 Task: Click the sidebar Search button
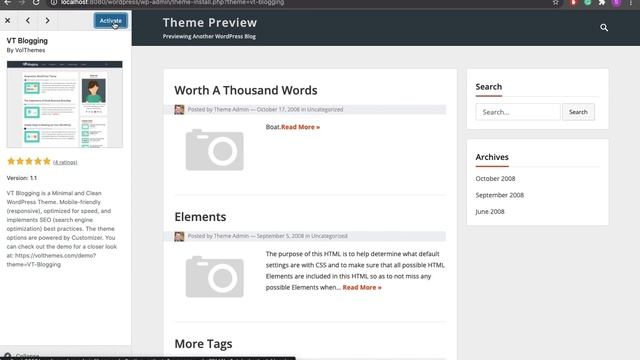[x=578, y=112]
